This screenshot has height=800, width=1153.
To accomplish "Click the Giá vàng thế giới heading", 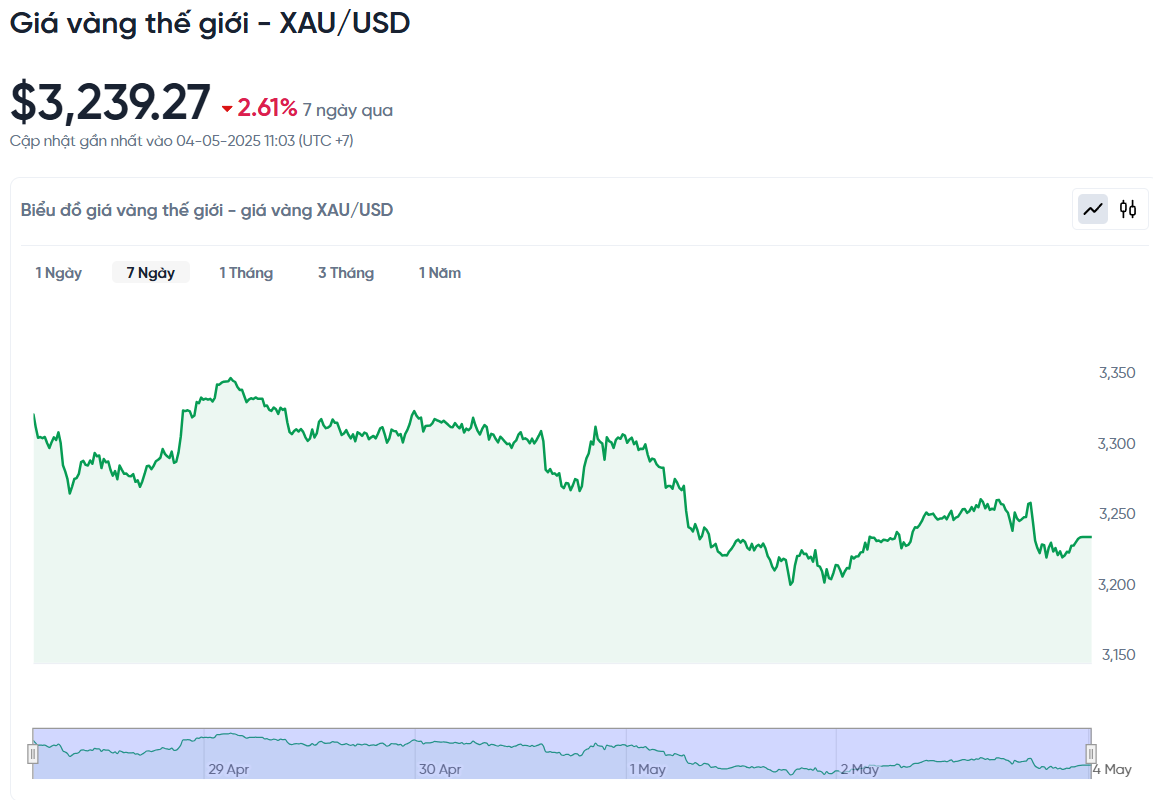I will click(x=210, y=24).
